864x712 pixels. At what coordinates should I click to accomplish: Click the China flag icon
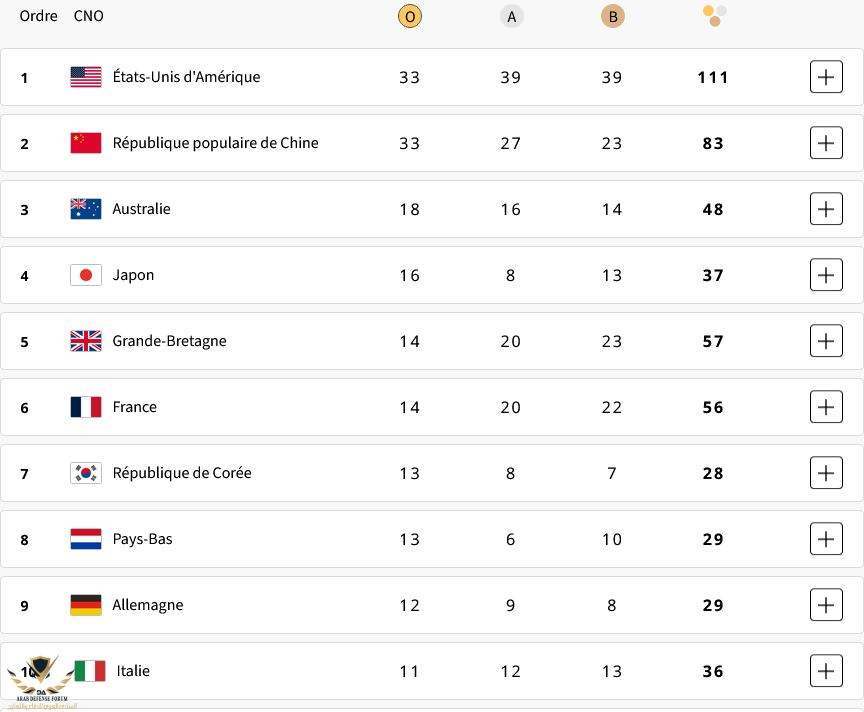[x=86, y=143]
